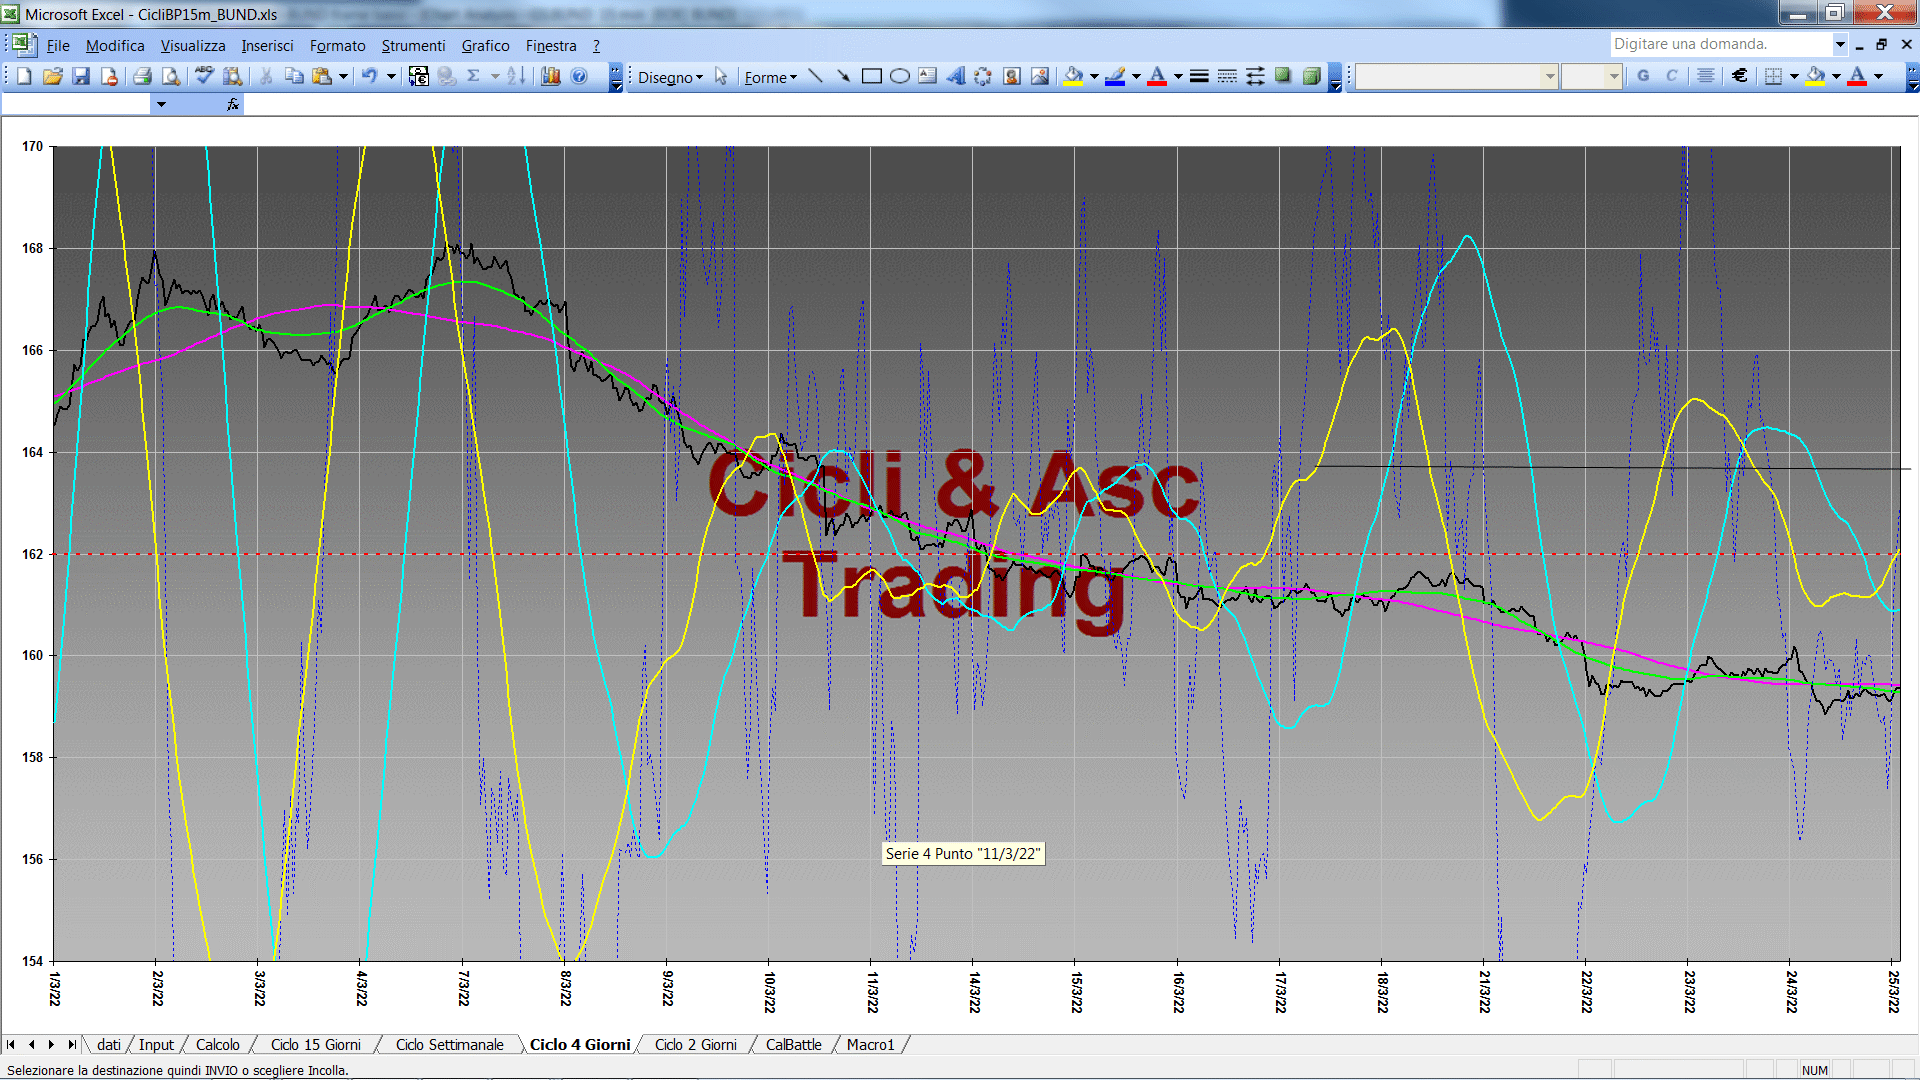This screenshot has height=1080, width=1920.
Task: Choose arrow style icon
Action: coord(1255,77)
